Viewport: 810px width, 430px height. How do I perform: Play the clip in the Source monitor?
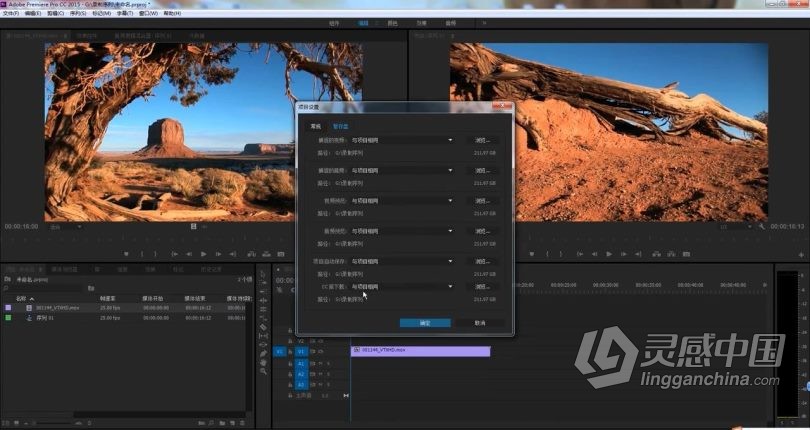pyautogui.click(x=204, y=254)
